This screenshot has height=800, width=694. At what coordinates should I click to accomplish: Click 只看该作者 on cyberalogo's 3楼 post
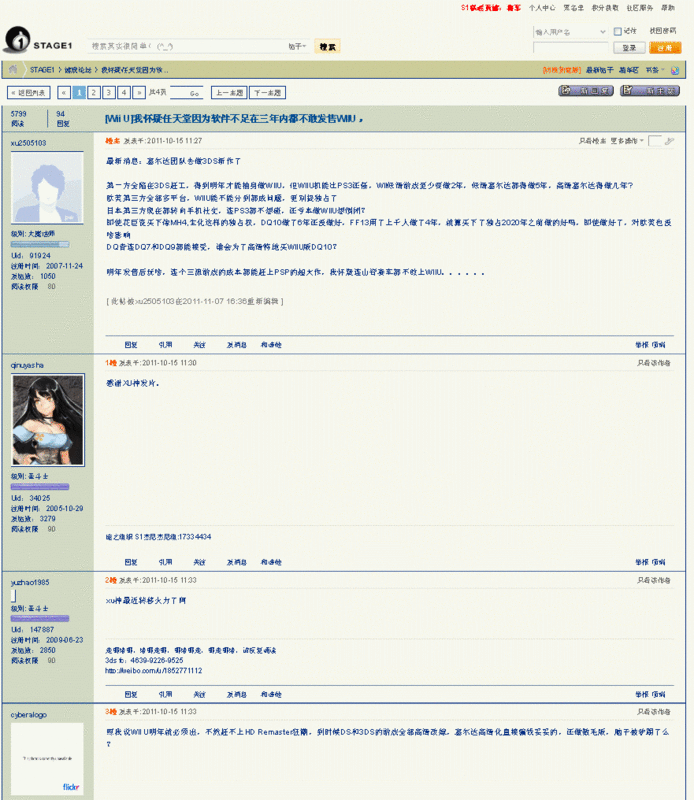(654, 712)
